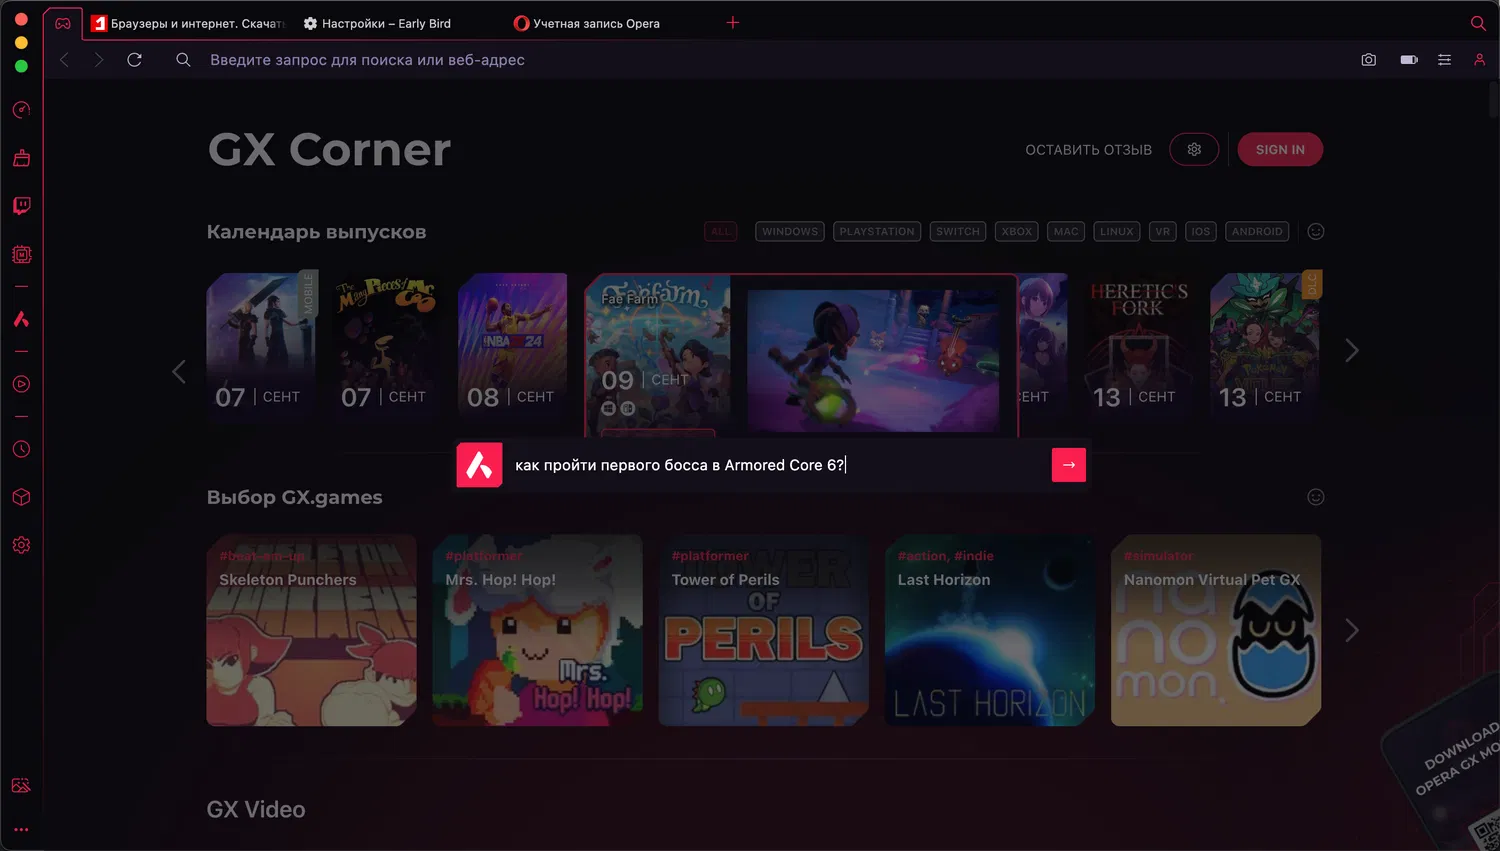Open the tab search magnifier icon
The height and width of the screenshot is (851, 1500).
tap(1478, 23)
